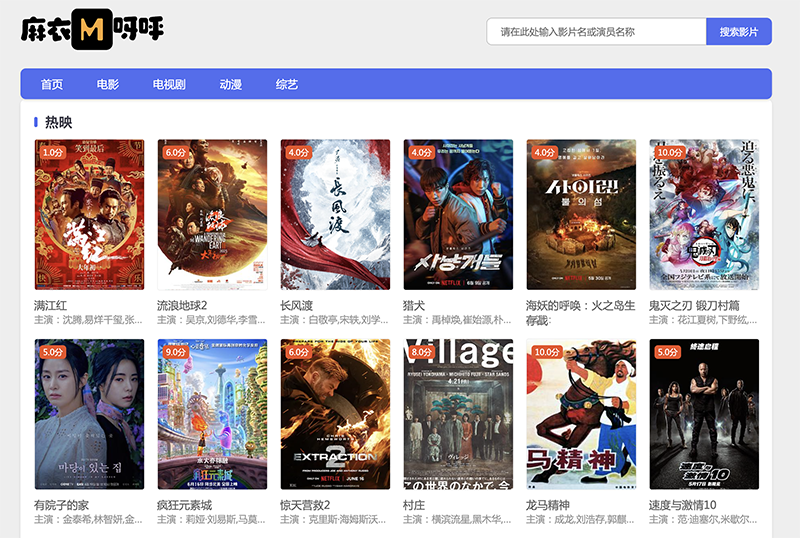800x538 pixels.
Task: Open the 首页 nav tab
Action: tap(52, 84)
